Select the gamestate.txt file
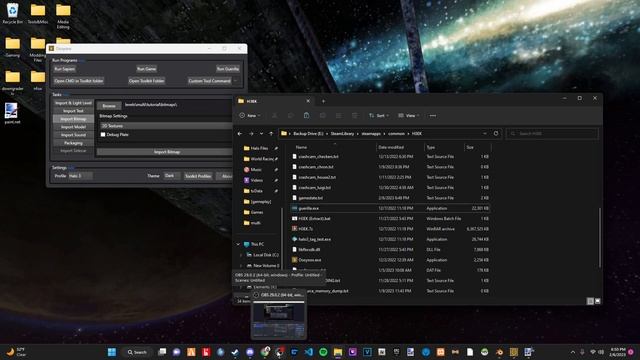Screen dimensions: 640x360 coord(391,198)
